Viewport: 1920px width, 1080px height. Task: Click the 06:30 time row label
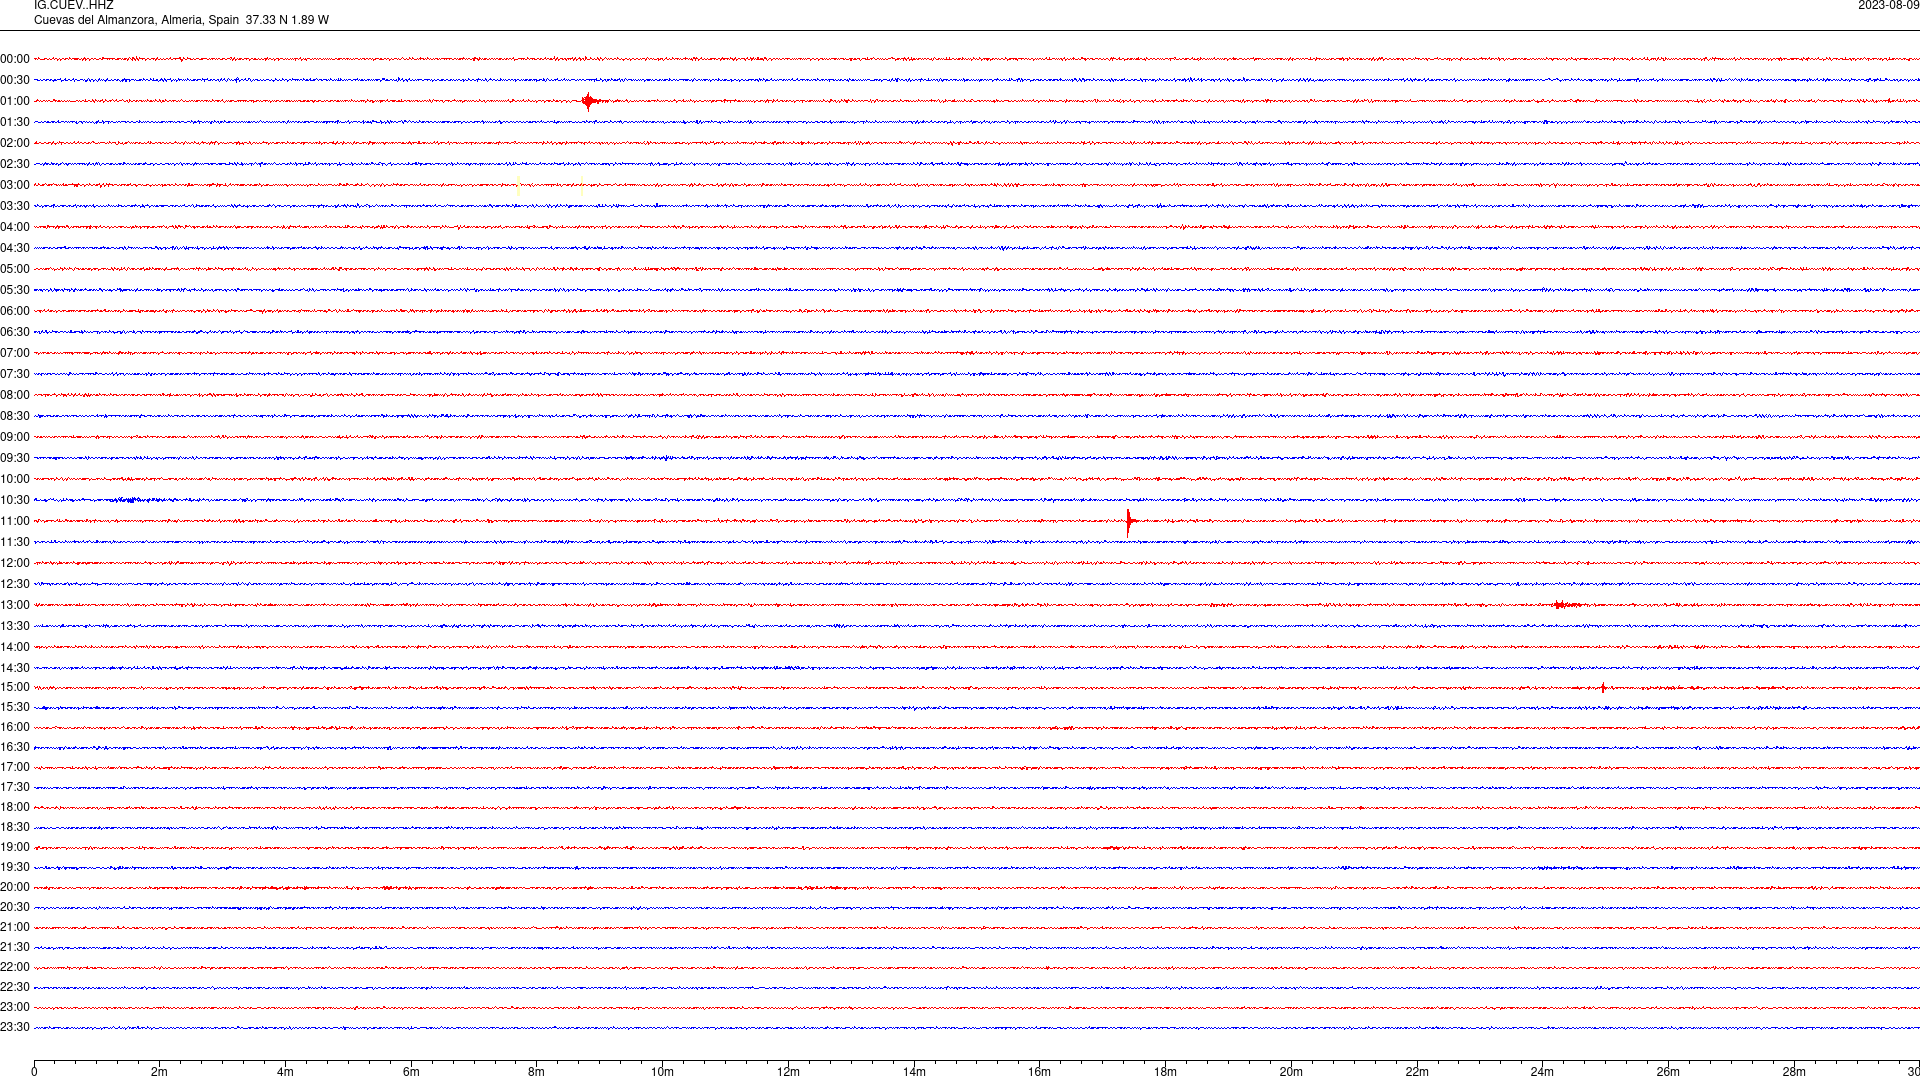tap(15, 332)
